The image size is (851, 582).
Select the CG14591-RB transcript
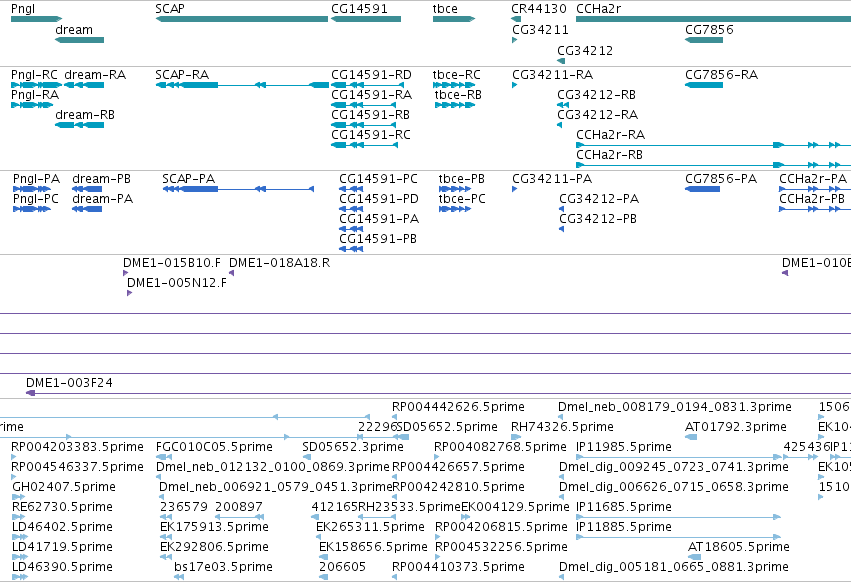(x=364, y=125)
